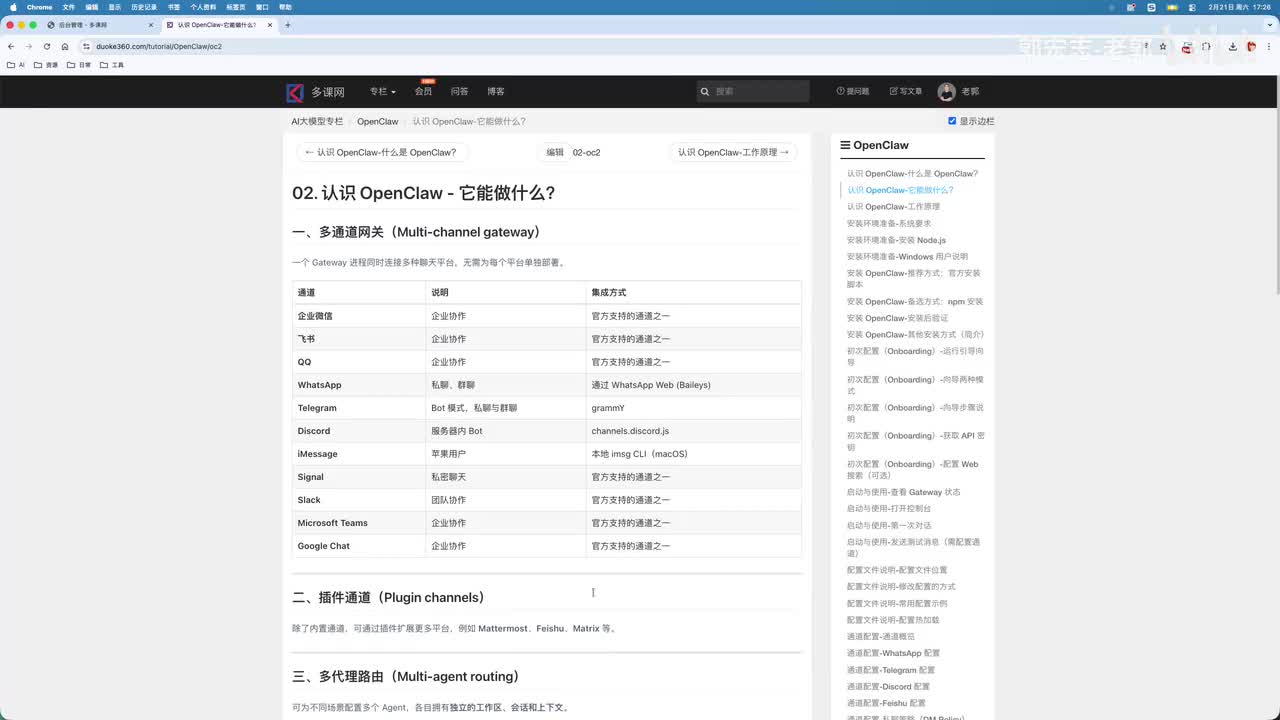Click the battery icon in menu bar

(x=1170, y=7)
